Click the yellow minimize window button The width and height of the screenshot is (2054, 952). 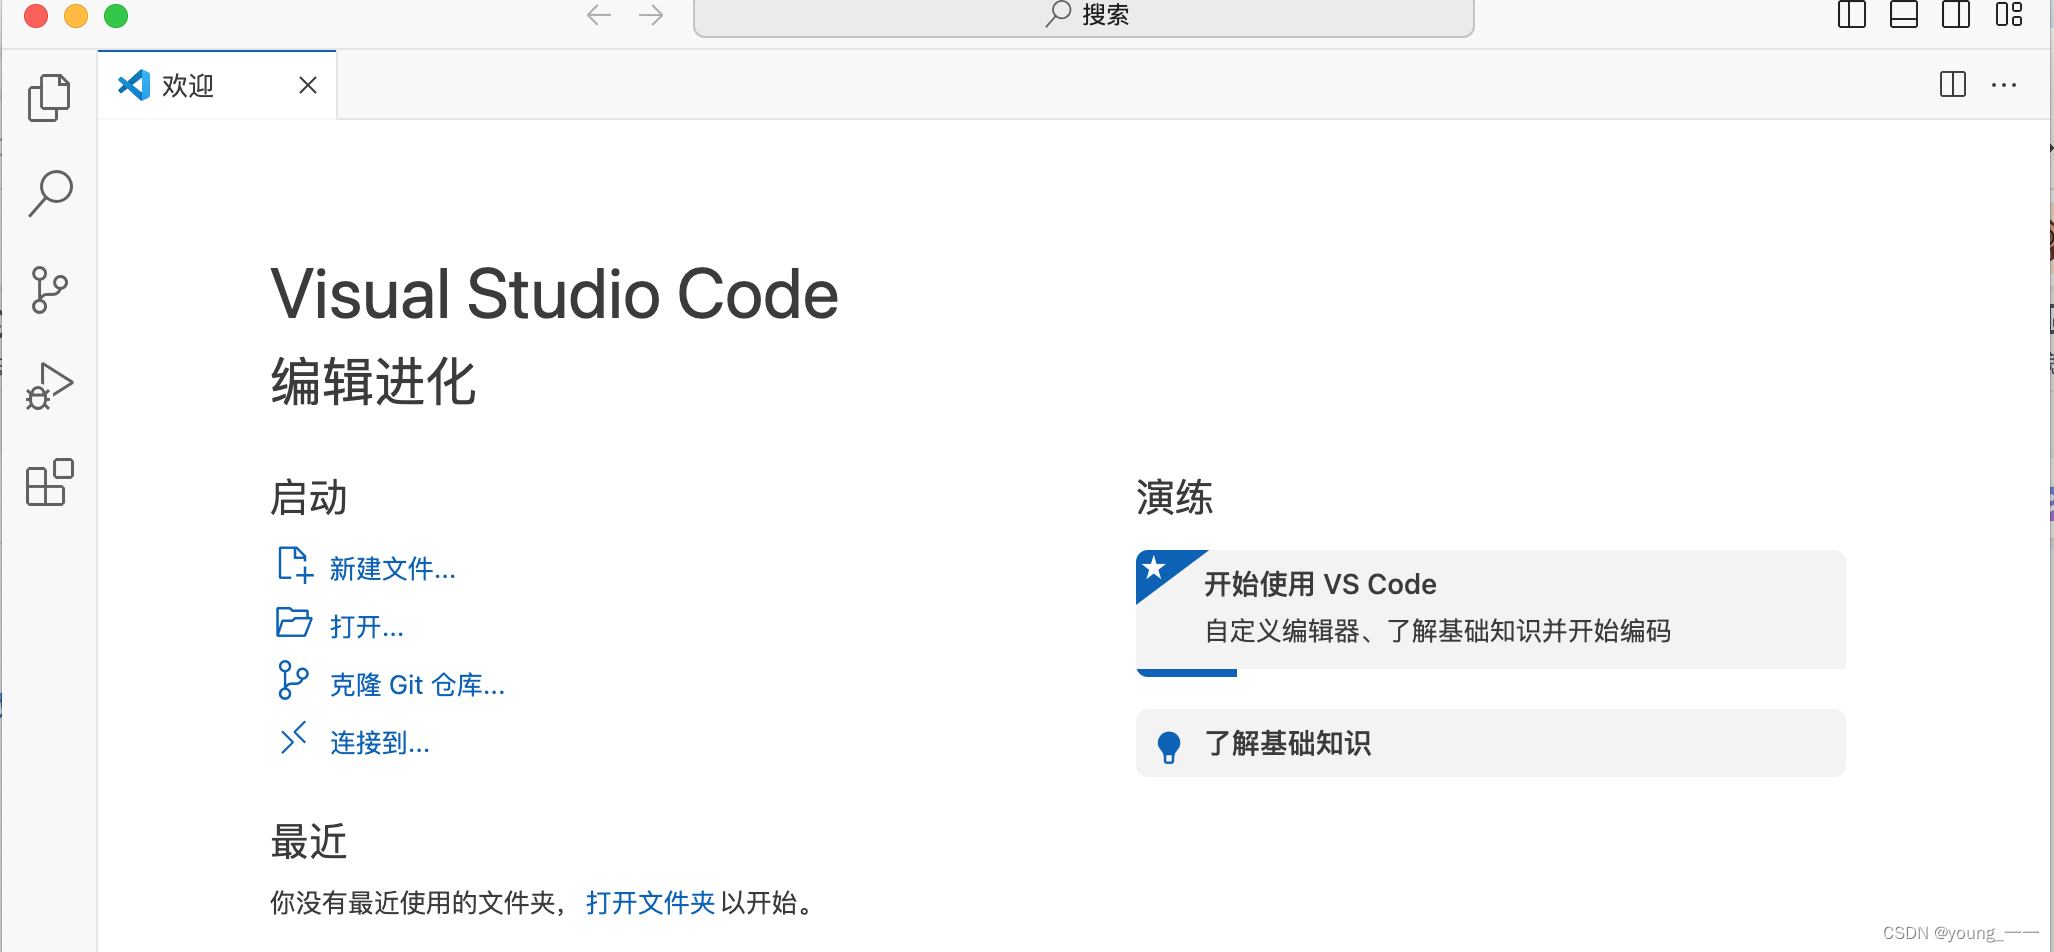point(76,15)
